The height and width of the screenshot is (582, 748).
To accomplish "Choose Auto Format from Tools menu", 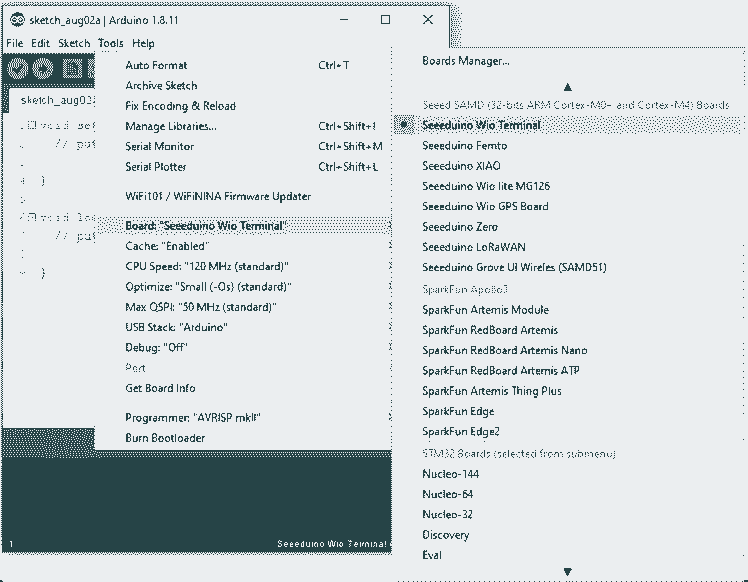I will (243, 65).
